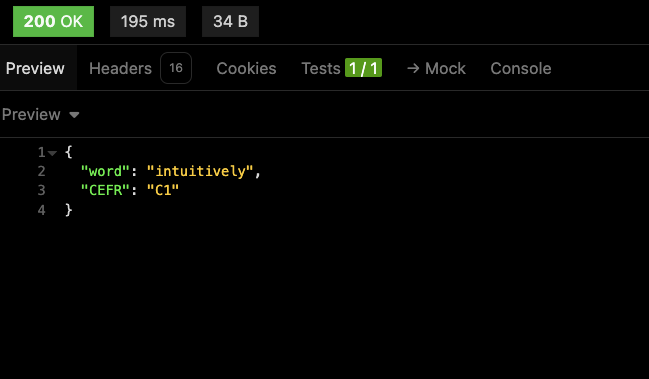Open the Cookies tab
This screenshot has width=649, height=379.
(246, 68)
